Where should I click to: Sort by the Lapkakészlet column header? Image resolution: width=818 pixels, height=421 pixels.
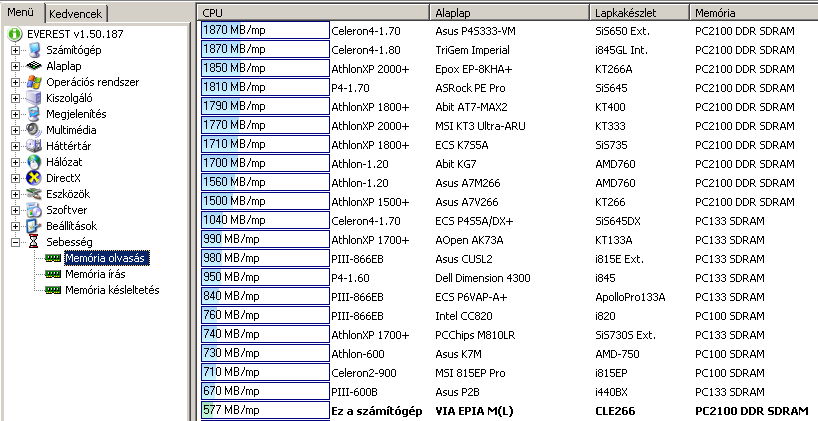639,13
